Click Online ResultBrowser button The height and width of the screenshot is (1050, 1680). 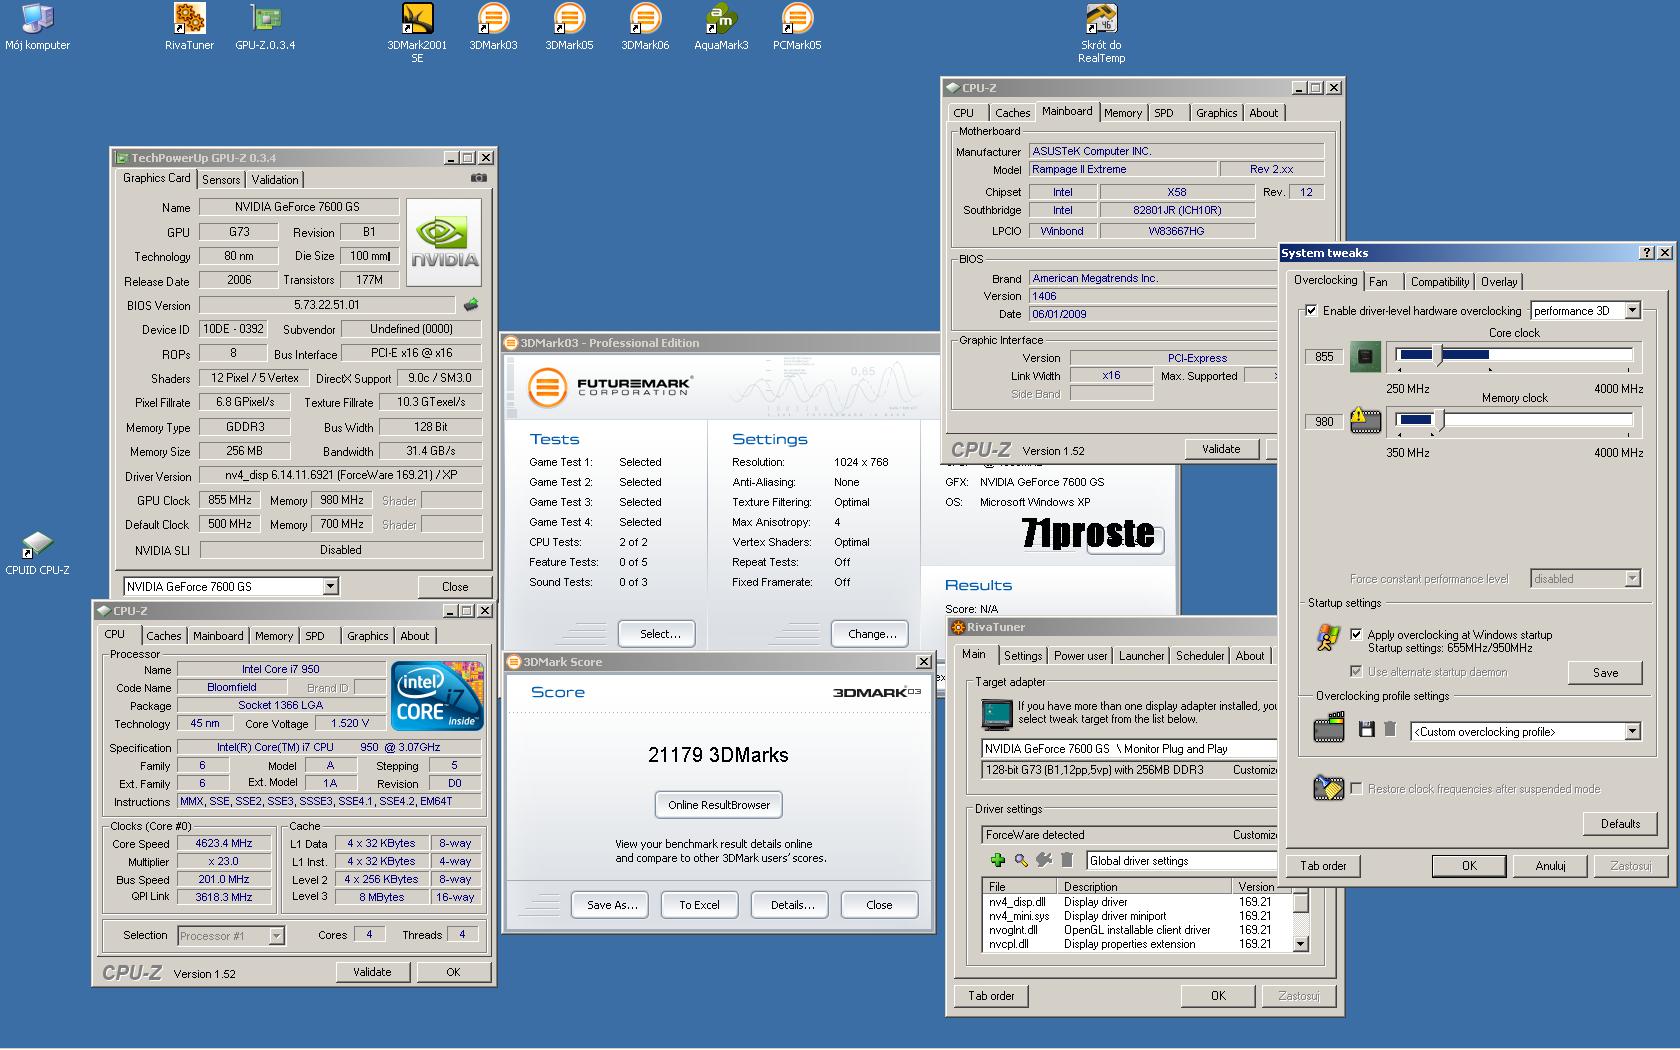click(x=719, y=805)
